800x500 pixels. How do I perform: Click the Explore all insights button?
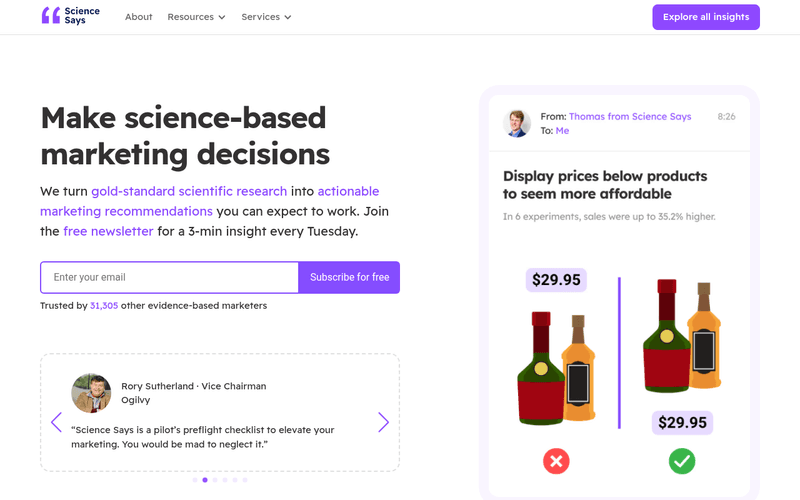706,17
